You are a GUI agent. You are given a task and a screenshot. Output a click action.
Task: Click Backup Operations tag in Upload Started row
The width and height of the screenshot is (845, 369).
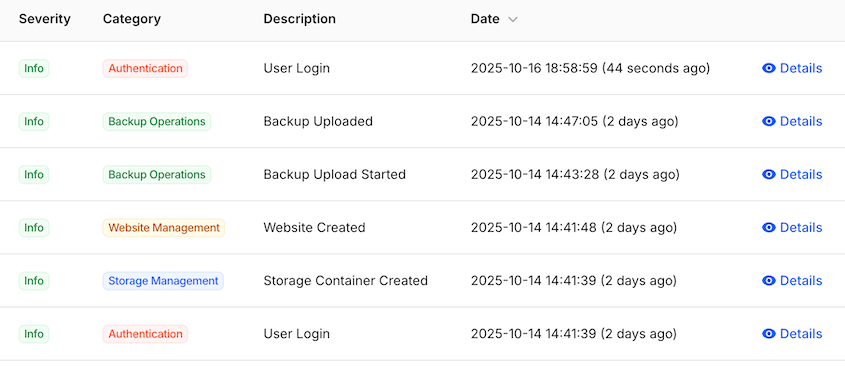pyautogui.click(x=157, y=175)
